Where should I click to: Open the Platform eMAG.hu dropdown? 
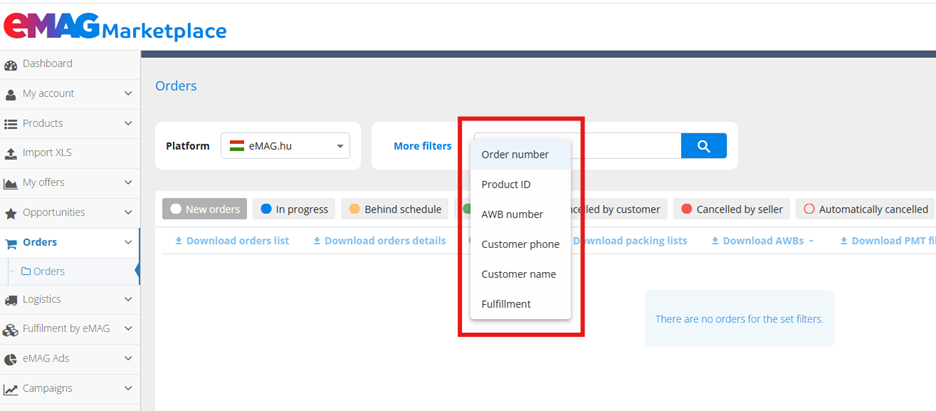pyautogui.click(x=285, y=146)
